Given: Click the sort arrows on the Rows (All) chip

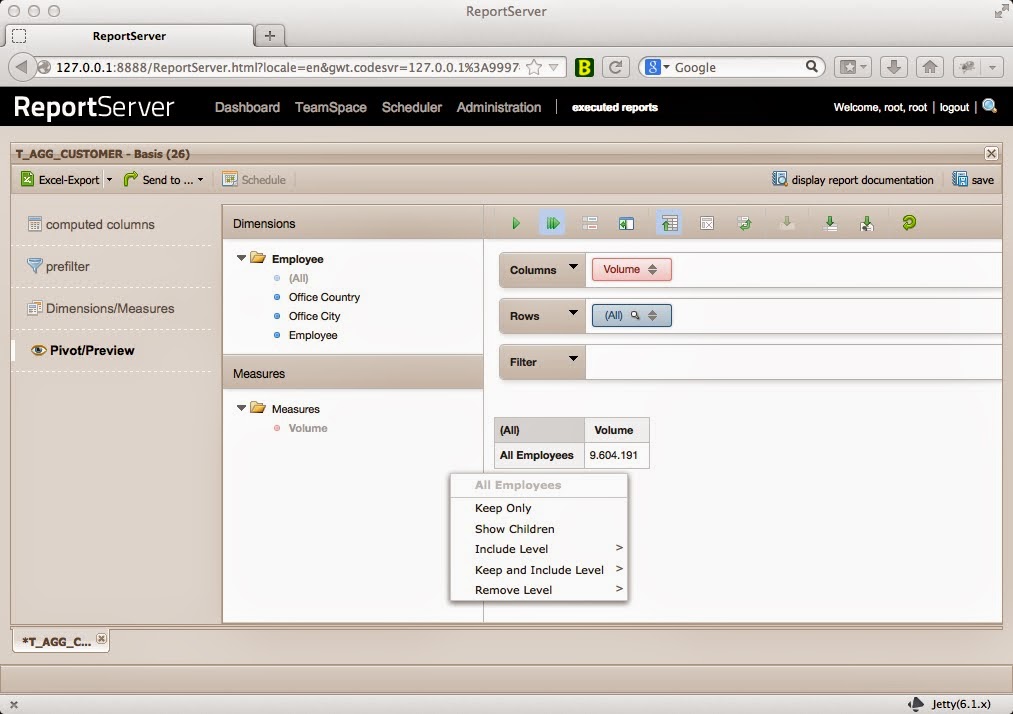Looking at the screenshot, I should (x=653, y=315).
